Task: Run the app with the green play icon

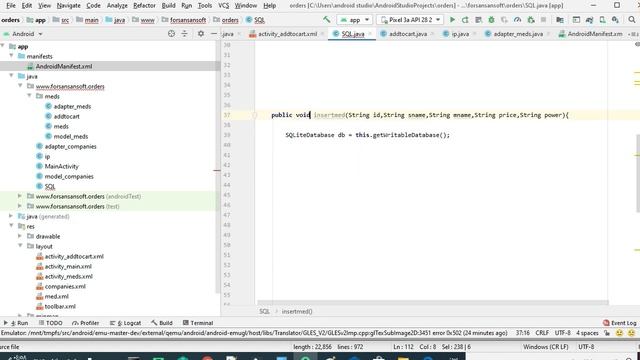Action: pos(452,20)
